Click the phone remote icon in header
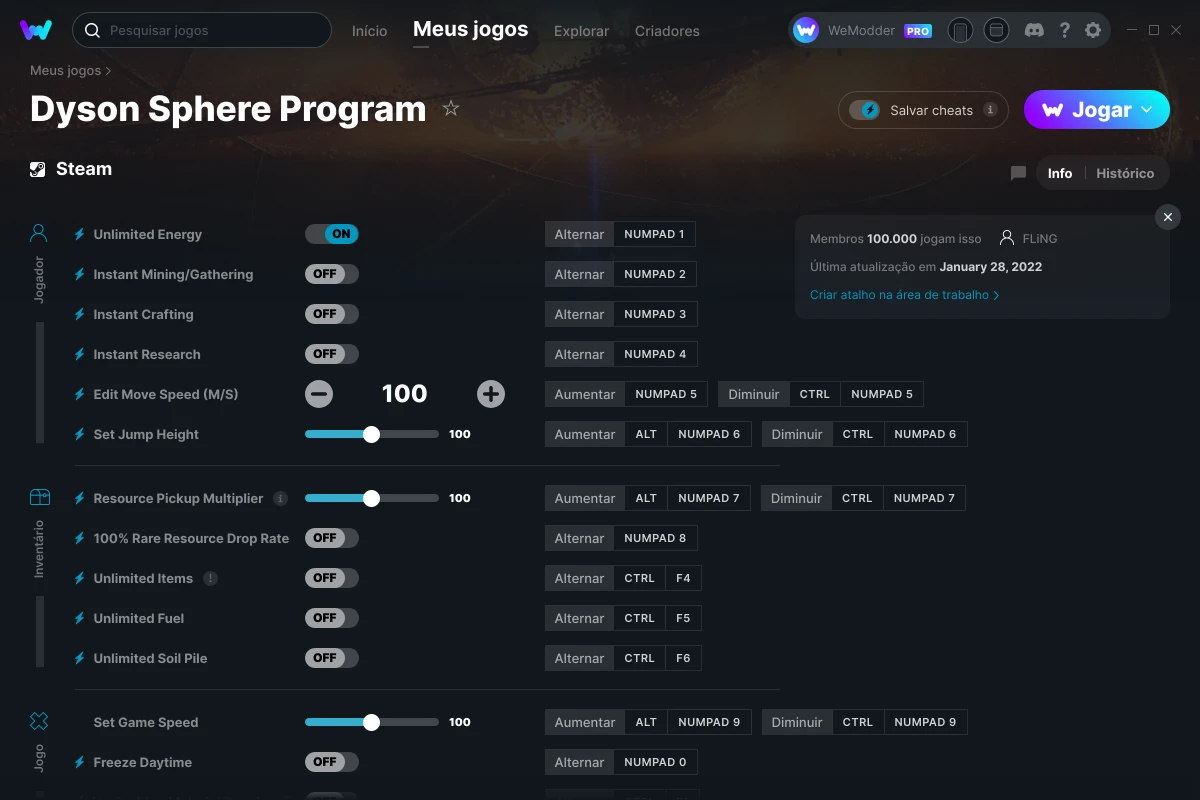 (x=960, y=30)
